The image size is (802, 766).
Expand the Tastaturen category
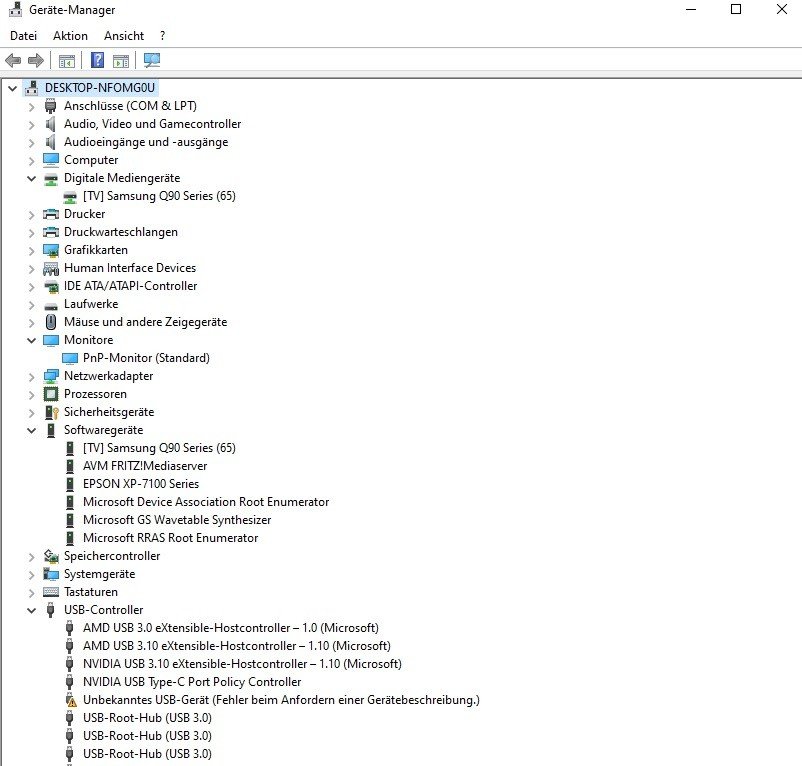(x=31, y=592)
